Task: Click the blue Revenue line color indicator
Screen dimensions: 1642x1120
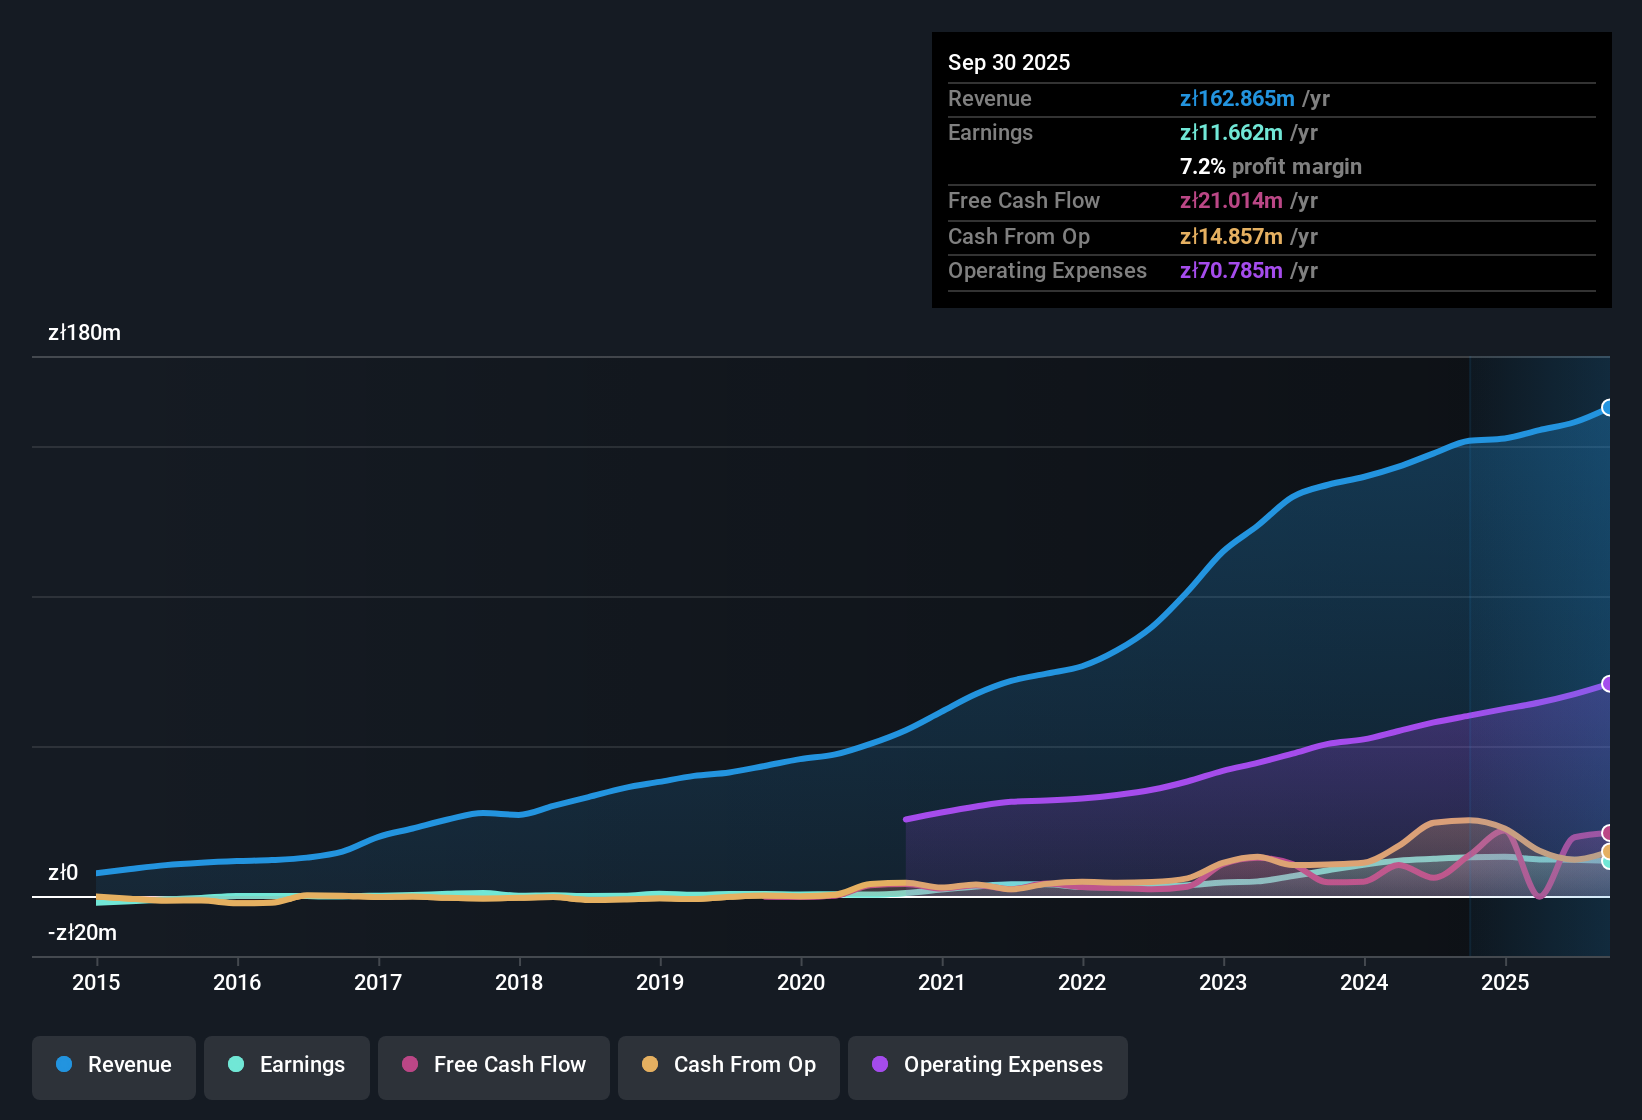Action: (x=64, y=1065)
